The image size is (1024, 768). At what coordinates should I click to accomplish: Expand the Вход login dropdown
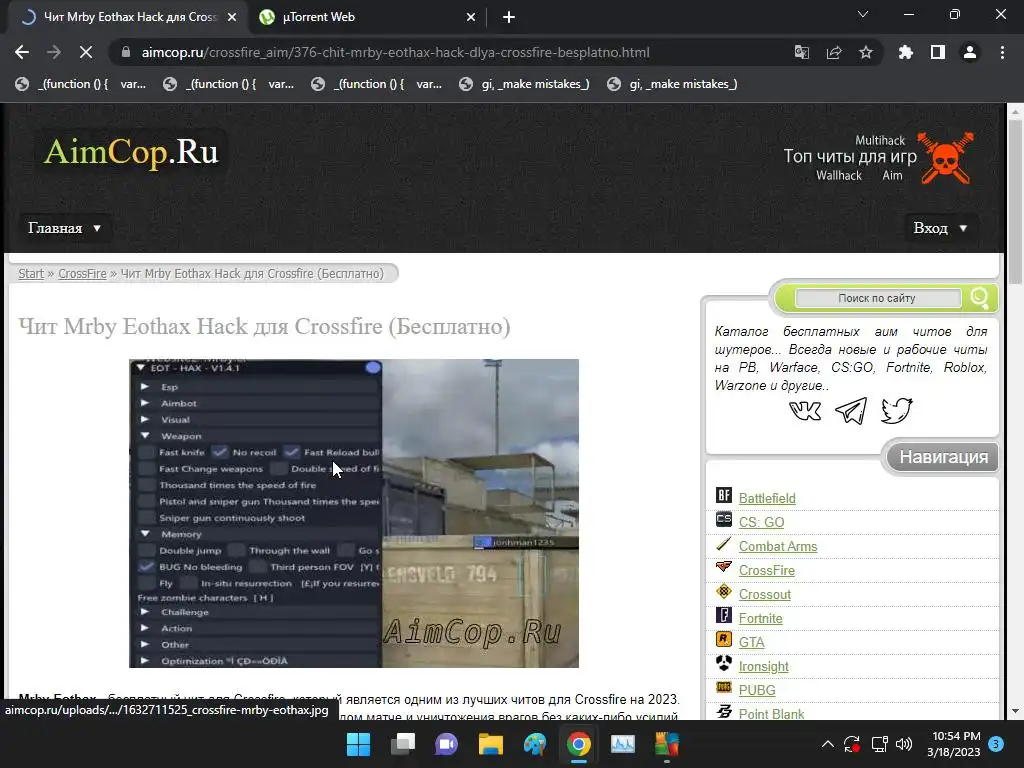(x=940, y=228)
